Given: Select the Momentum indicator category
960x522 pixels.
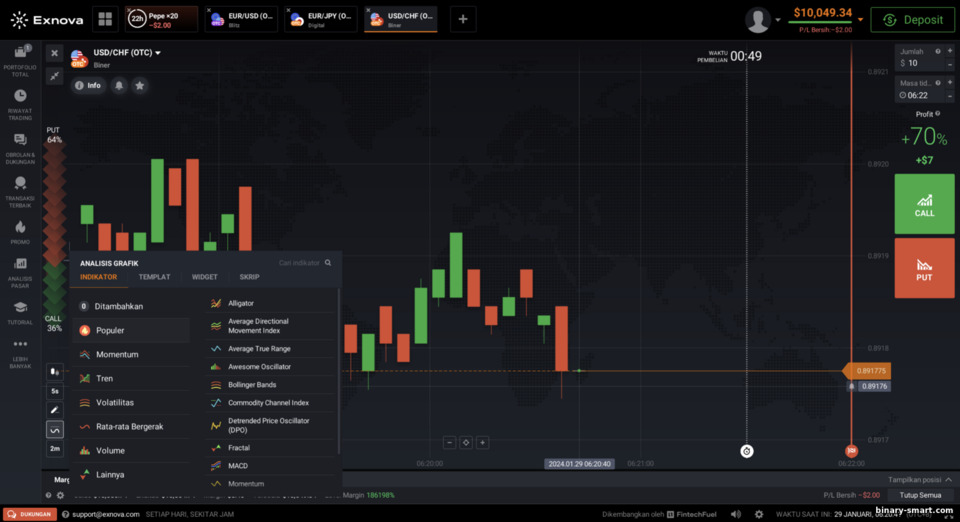Looking at the screenshot, I should tap(131, 354).
